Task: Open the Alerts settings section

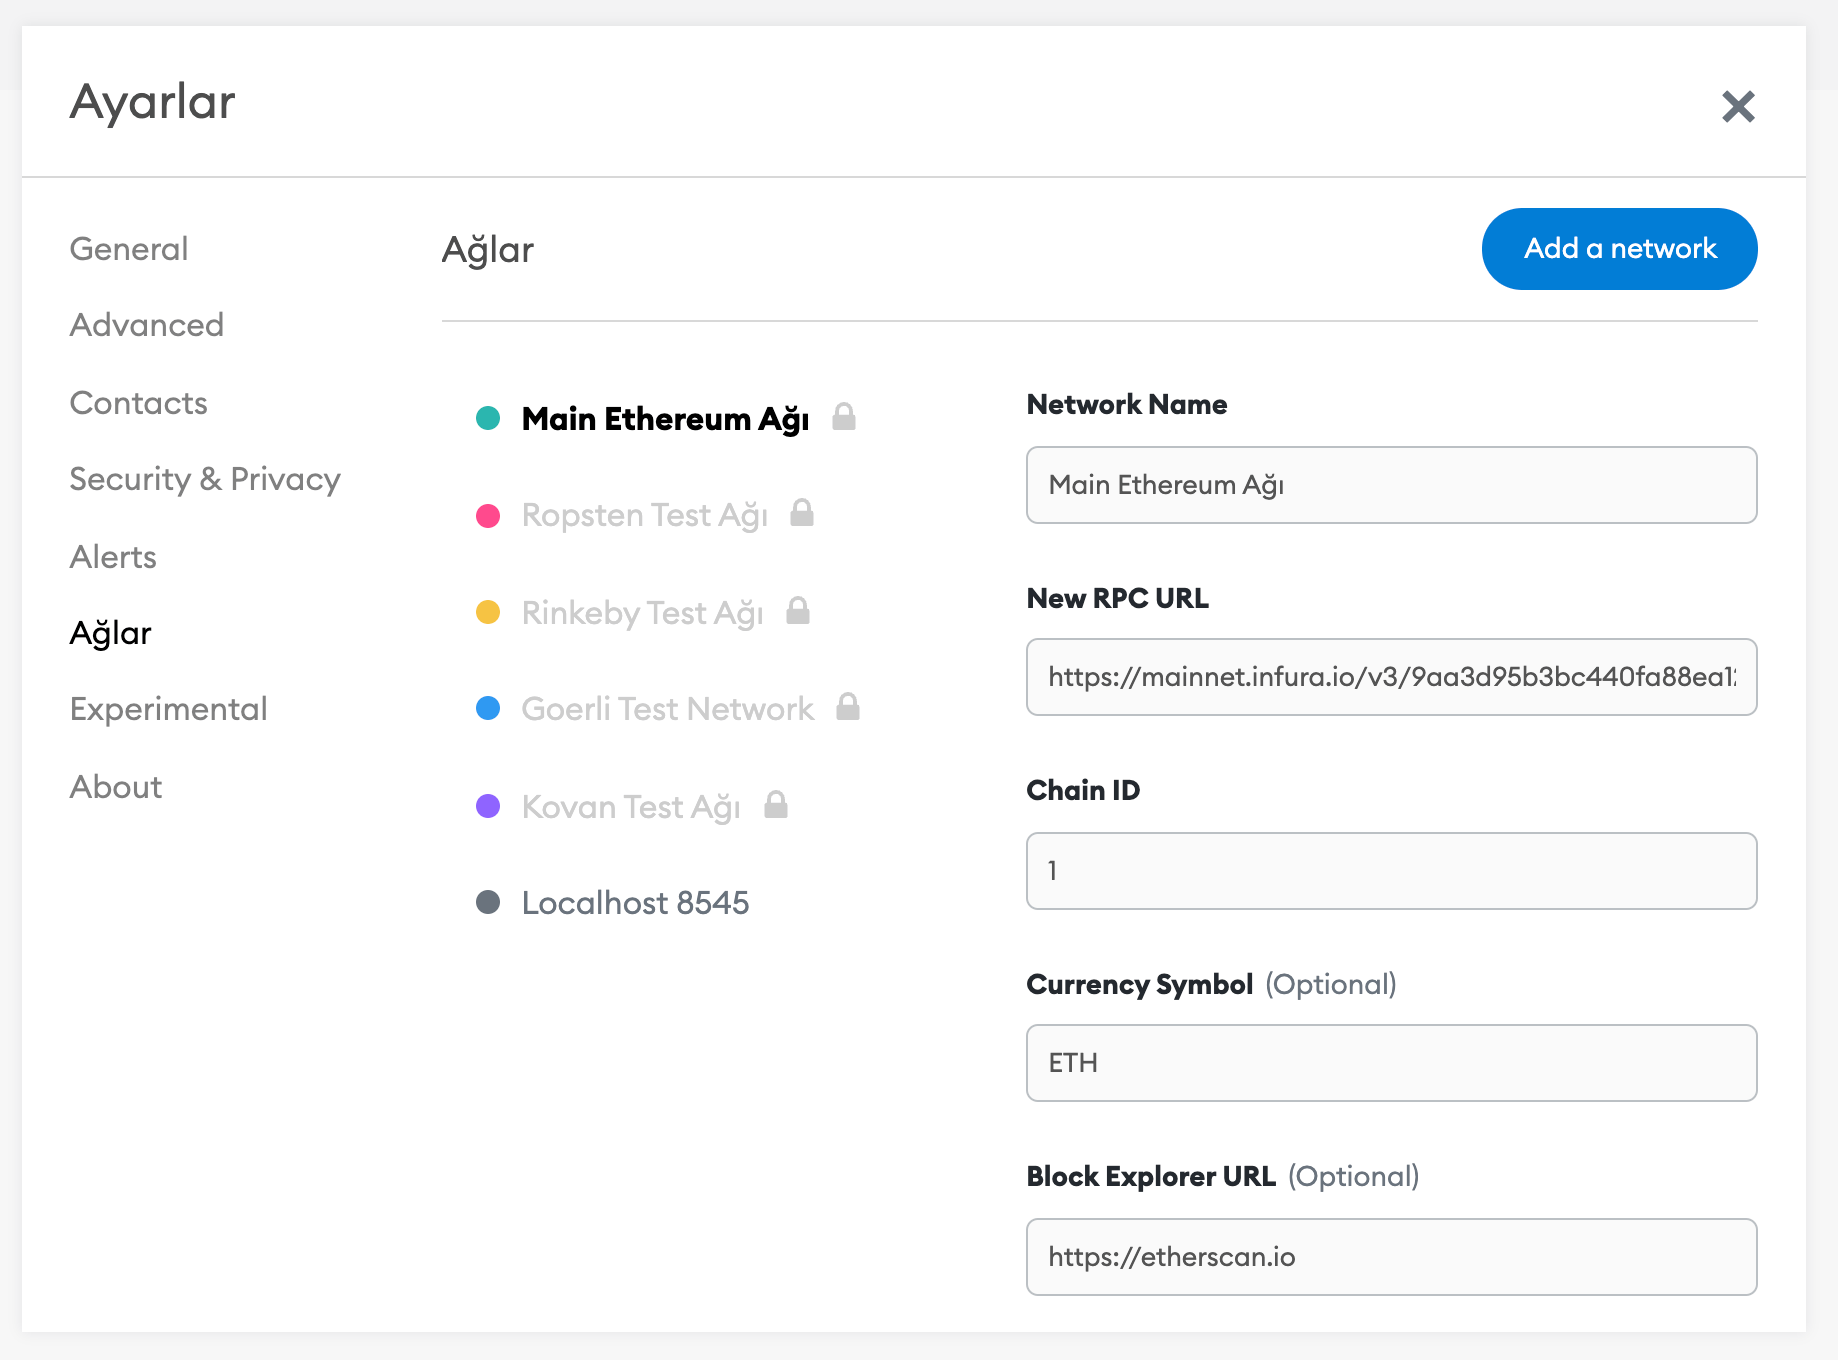Action: click(113, 557)
